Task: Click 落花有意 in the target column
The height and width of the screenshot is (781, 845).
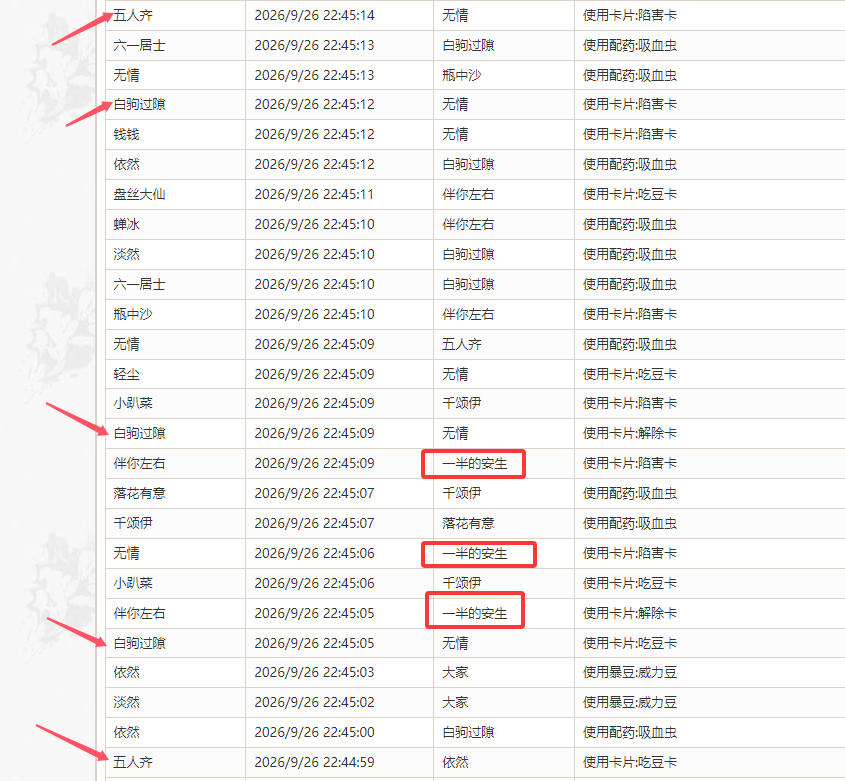Action: (x=468, y=523)
